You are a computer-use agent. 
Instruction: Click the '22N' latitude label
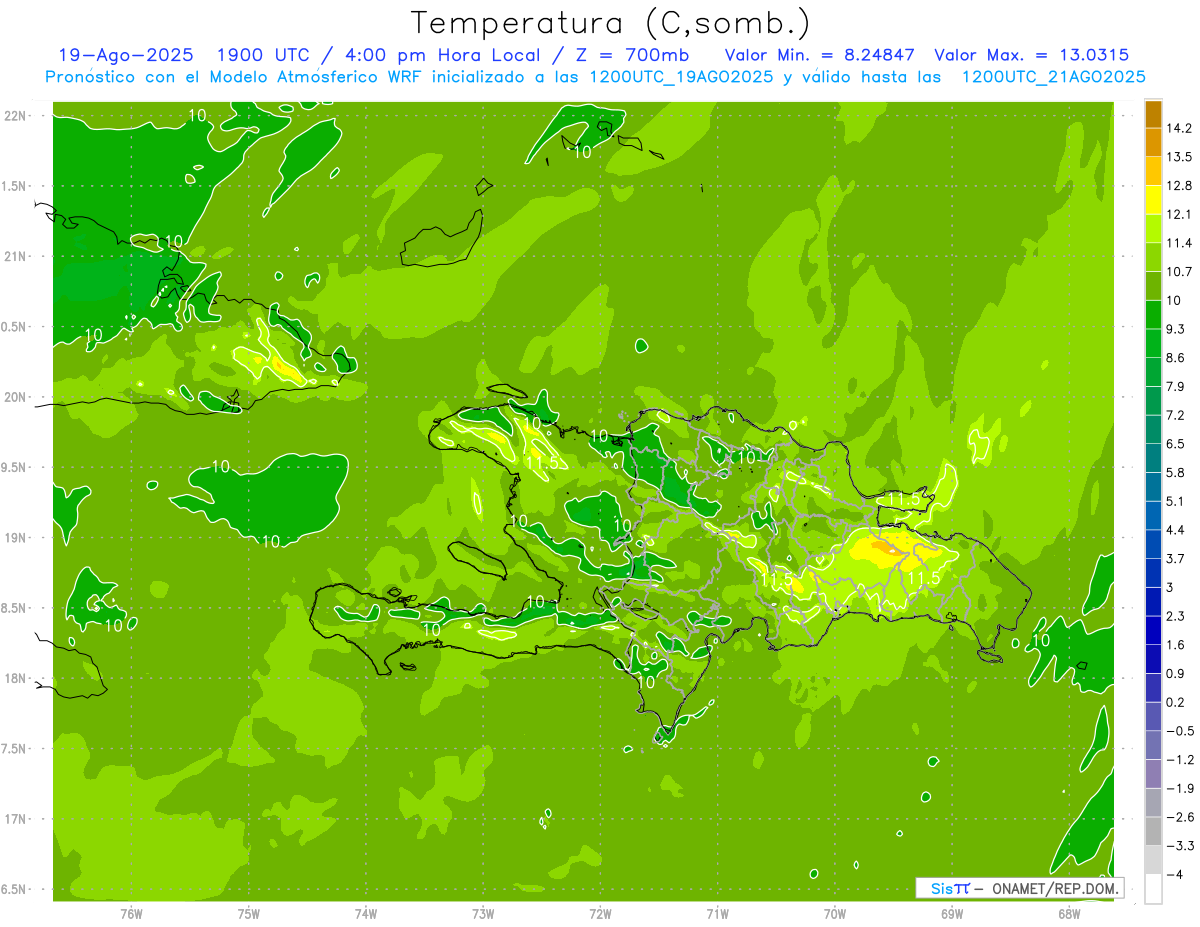coord(16,116)
